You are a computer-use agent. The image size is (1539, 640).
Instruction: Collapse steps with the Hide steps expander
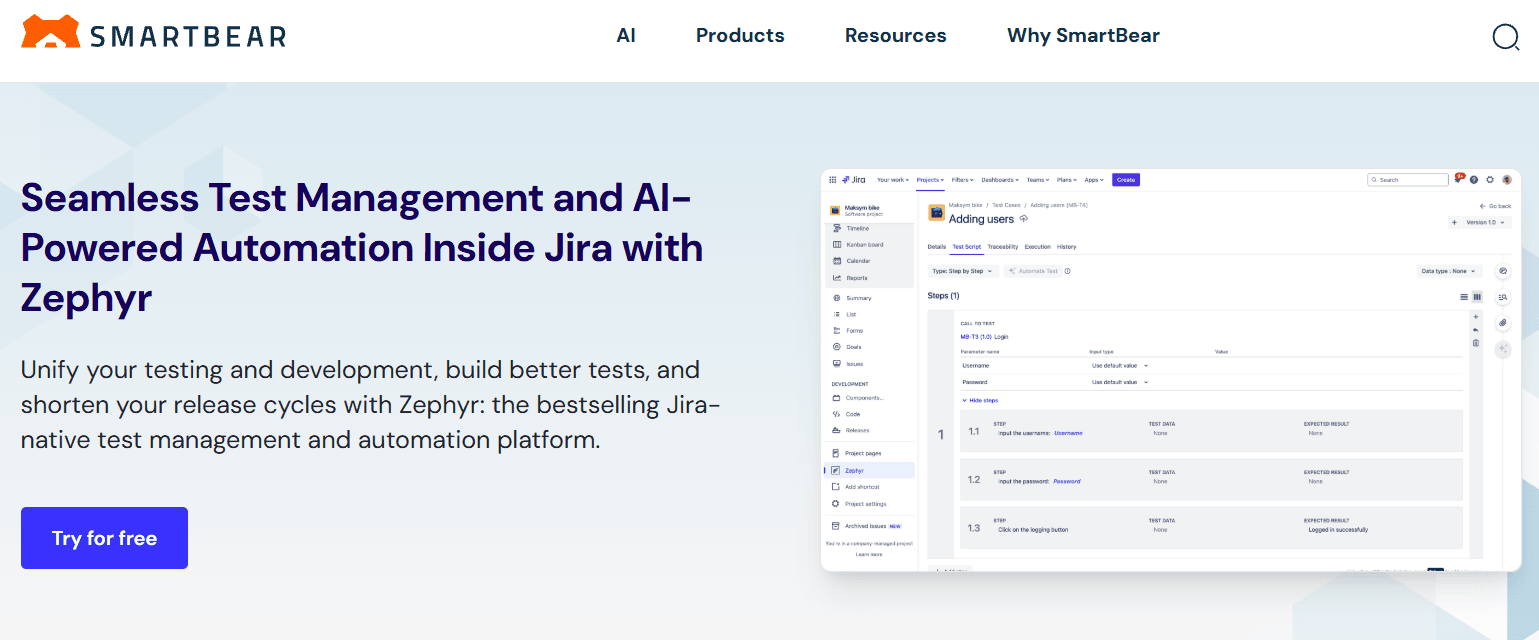coord(980,400)
